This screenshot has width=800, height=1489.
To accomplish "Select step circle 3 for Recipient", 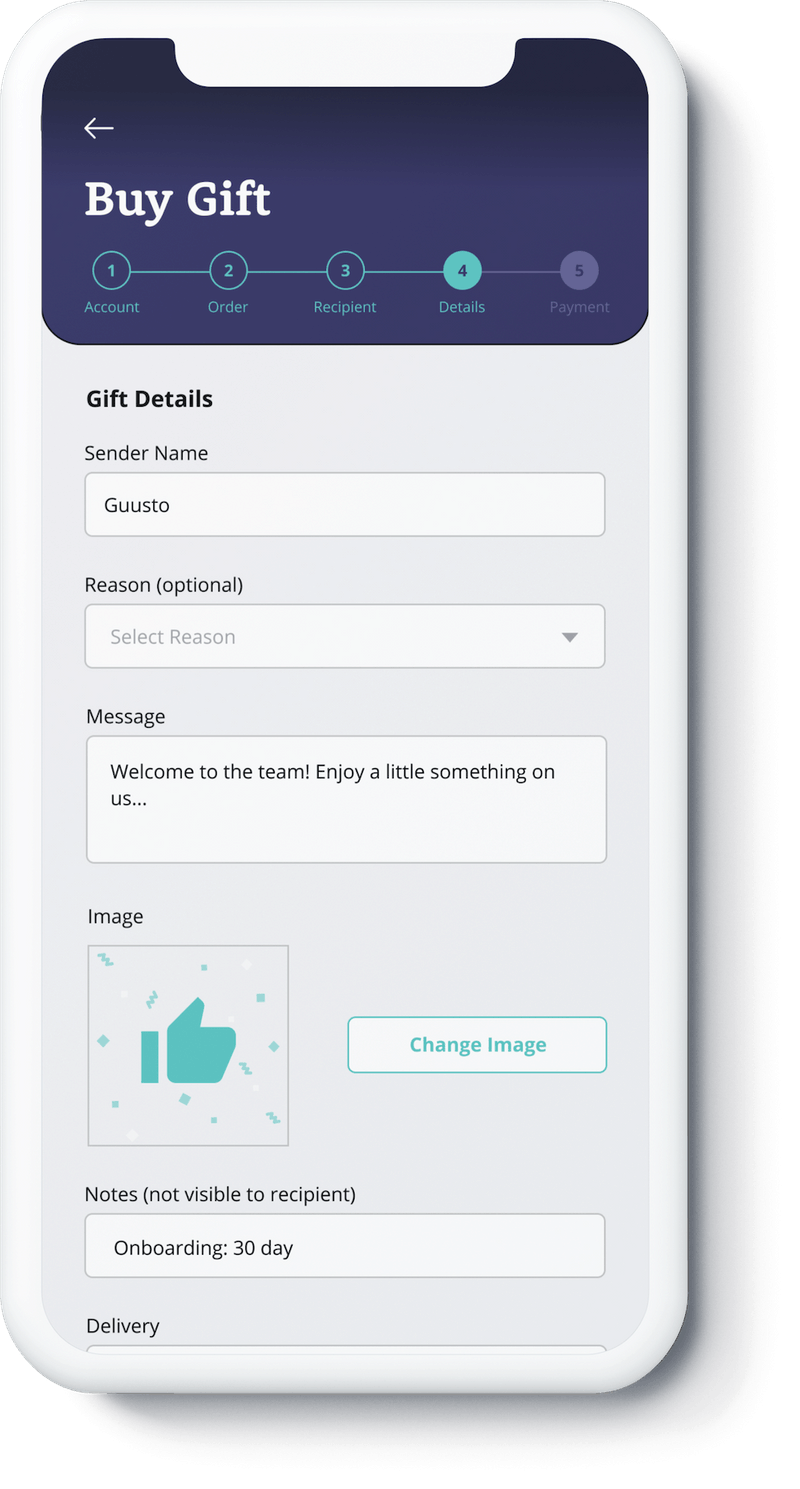I will [344, 270].
